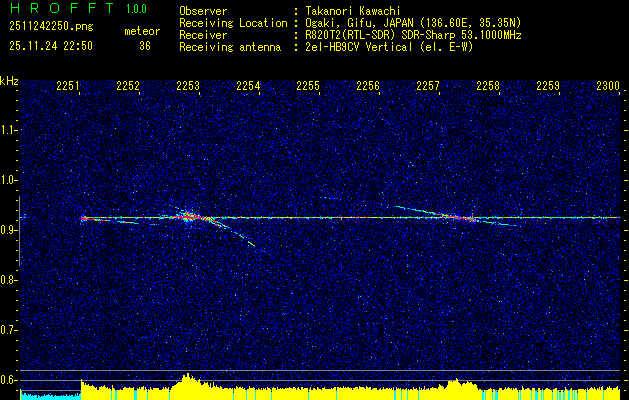Image resolution: width=629 pixels, height=400 pixels.
Task: Click the yellow signal level peak below 2253
Action: click(x=187, y=385)
